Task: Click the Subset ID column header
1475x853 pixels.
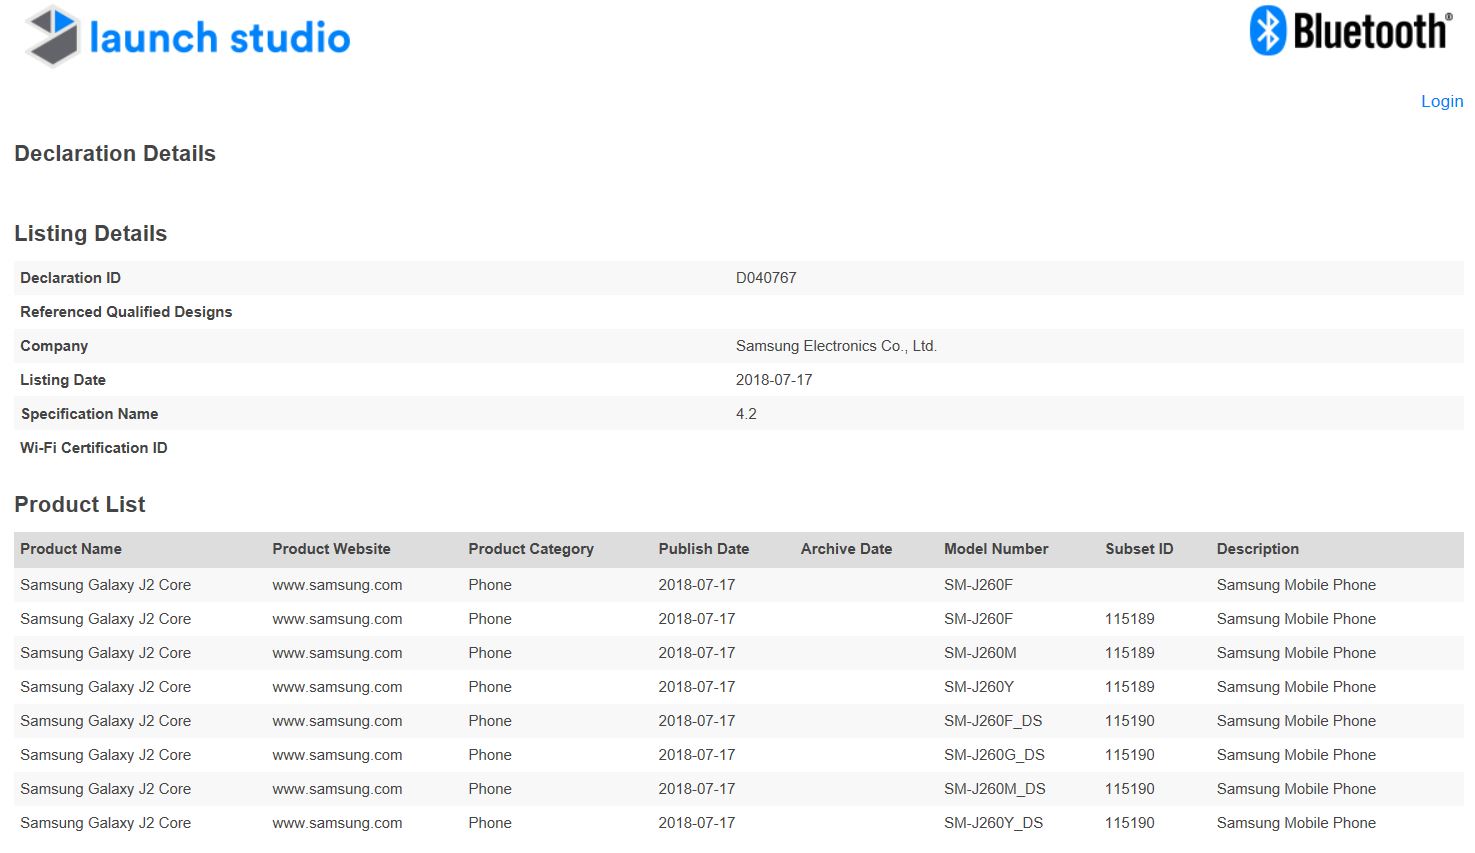Action: click(x=1139, y=549)
